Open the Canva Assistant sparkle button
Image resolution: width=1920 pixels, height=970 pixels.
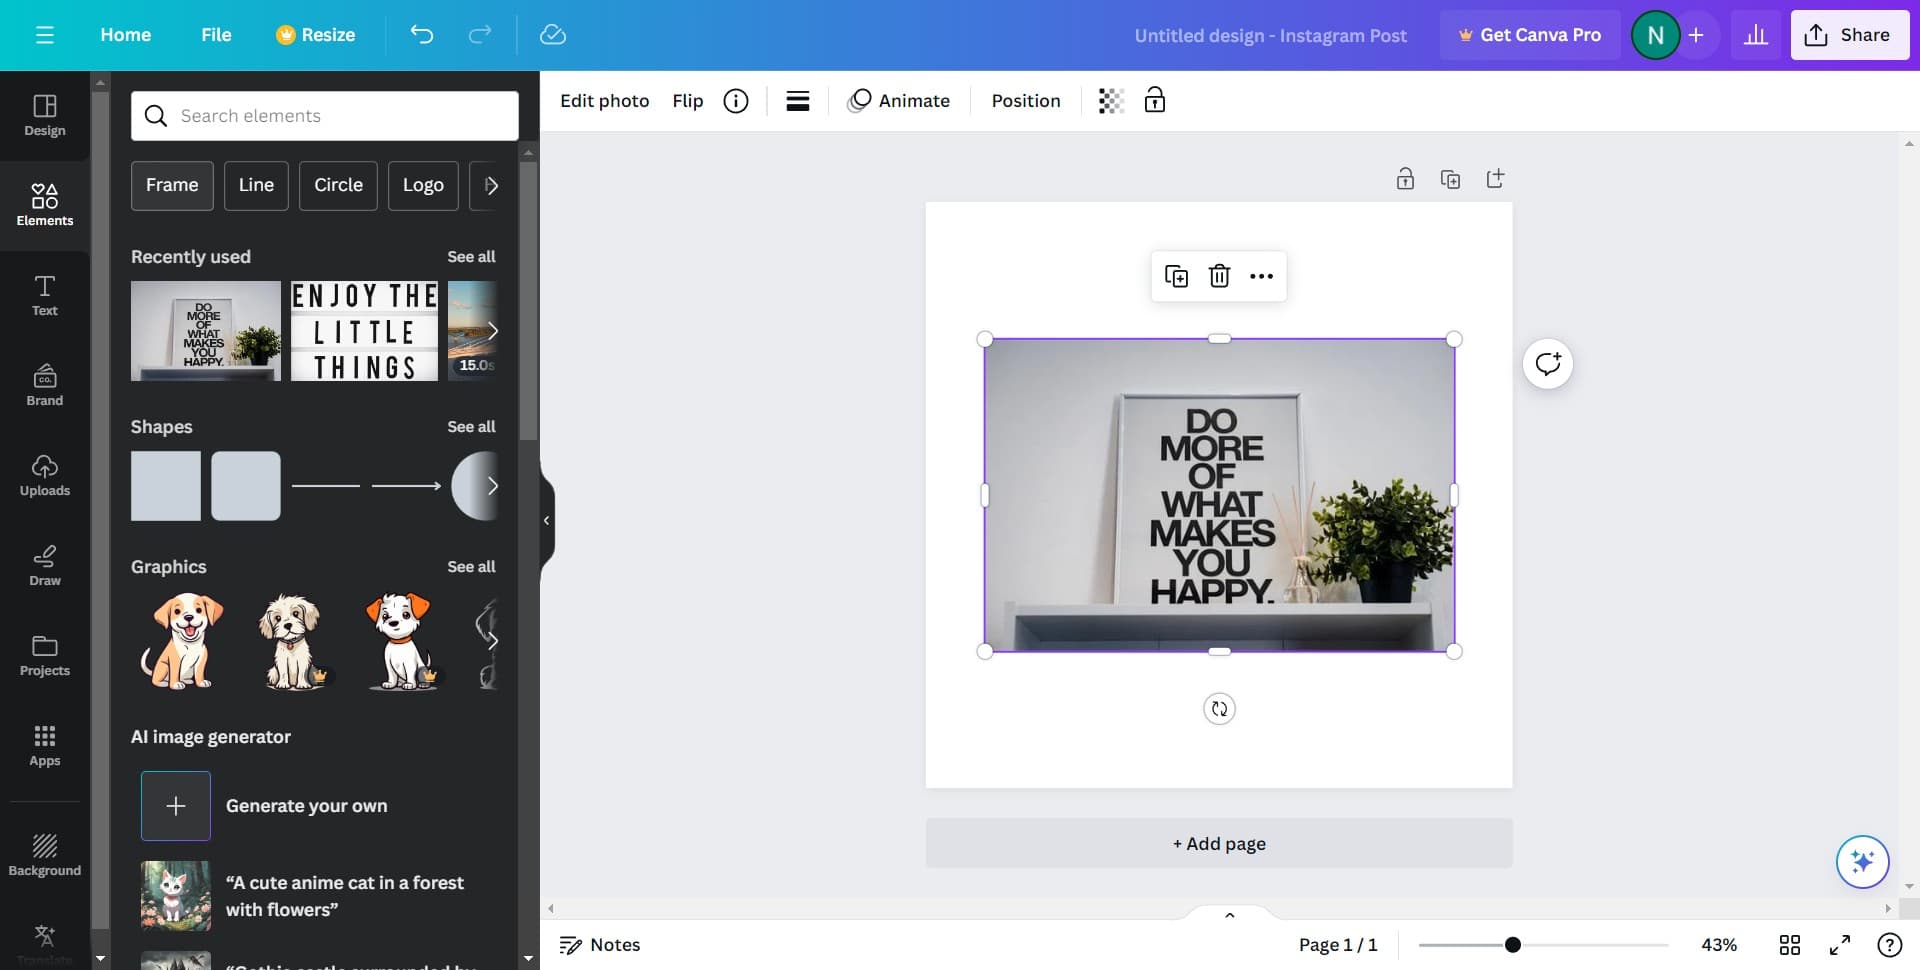click(x=1861, y=861)
